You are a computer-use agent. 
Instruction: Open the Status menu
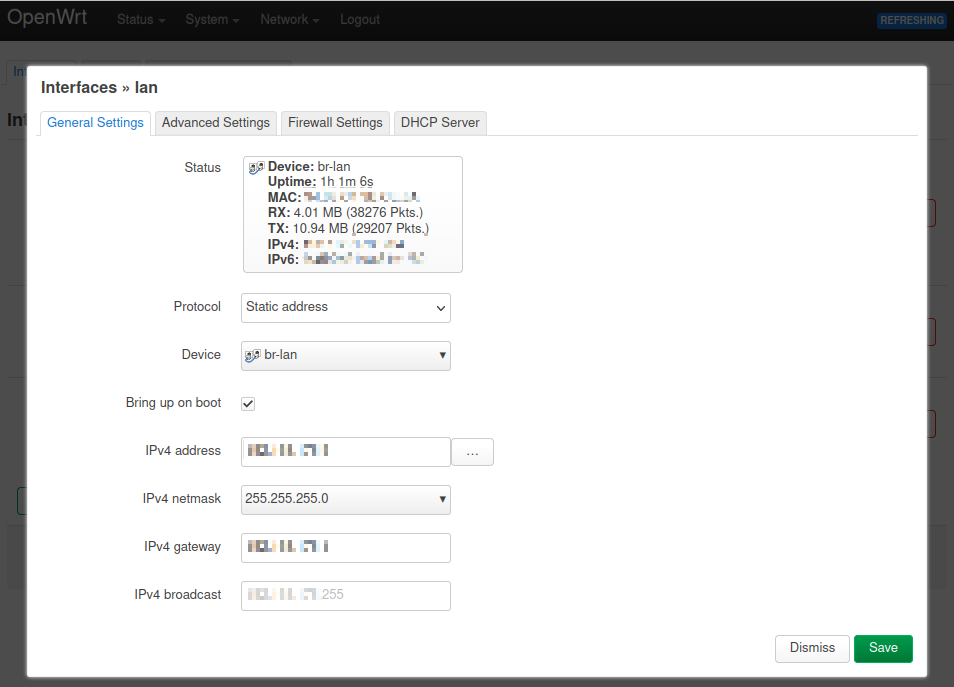point(140,20)
